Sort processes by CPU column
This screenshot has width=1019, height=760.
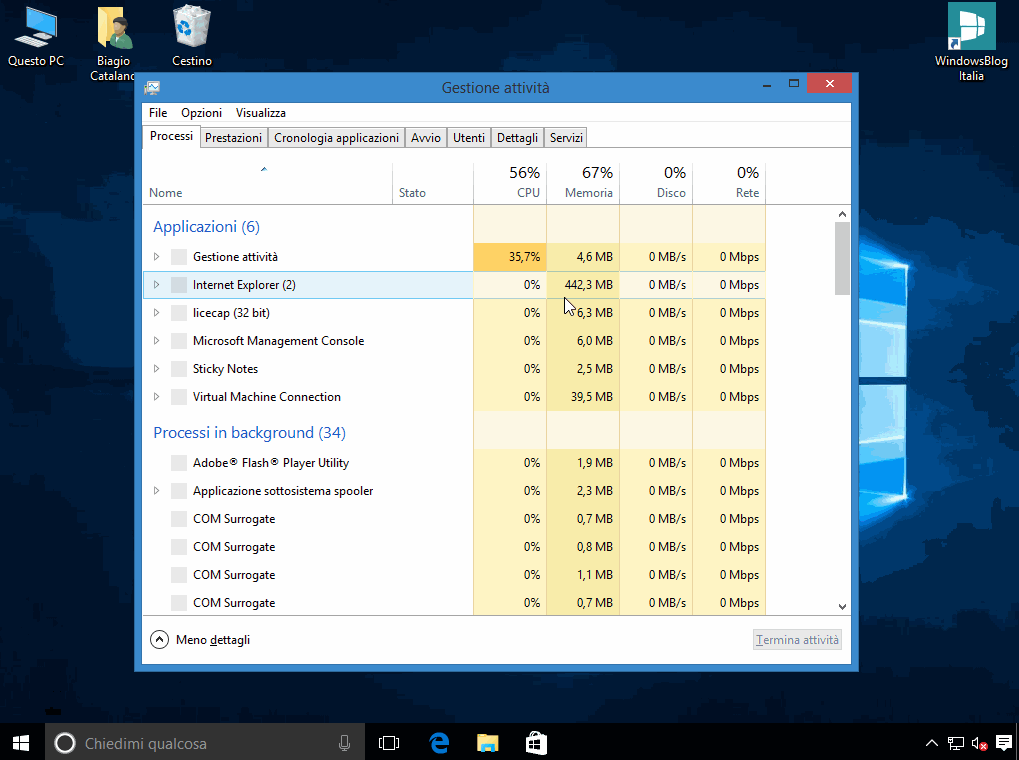tap(510, 183)
